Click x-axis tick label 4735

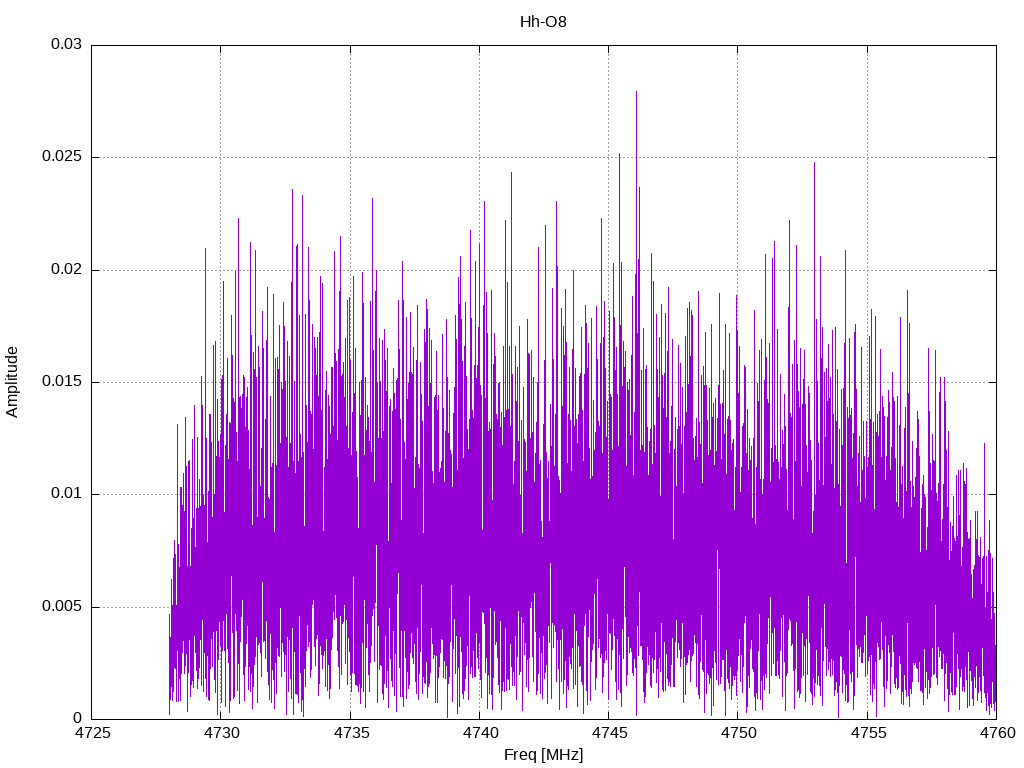point(351,733)
